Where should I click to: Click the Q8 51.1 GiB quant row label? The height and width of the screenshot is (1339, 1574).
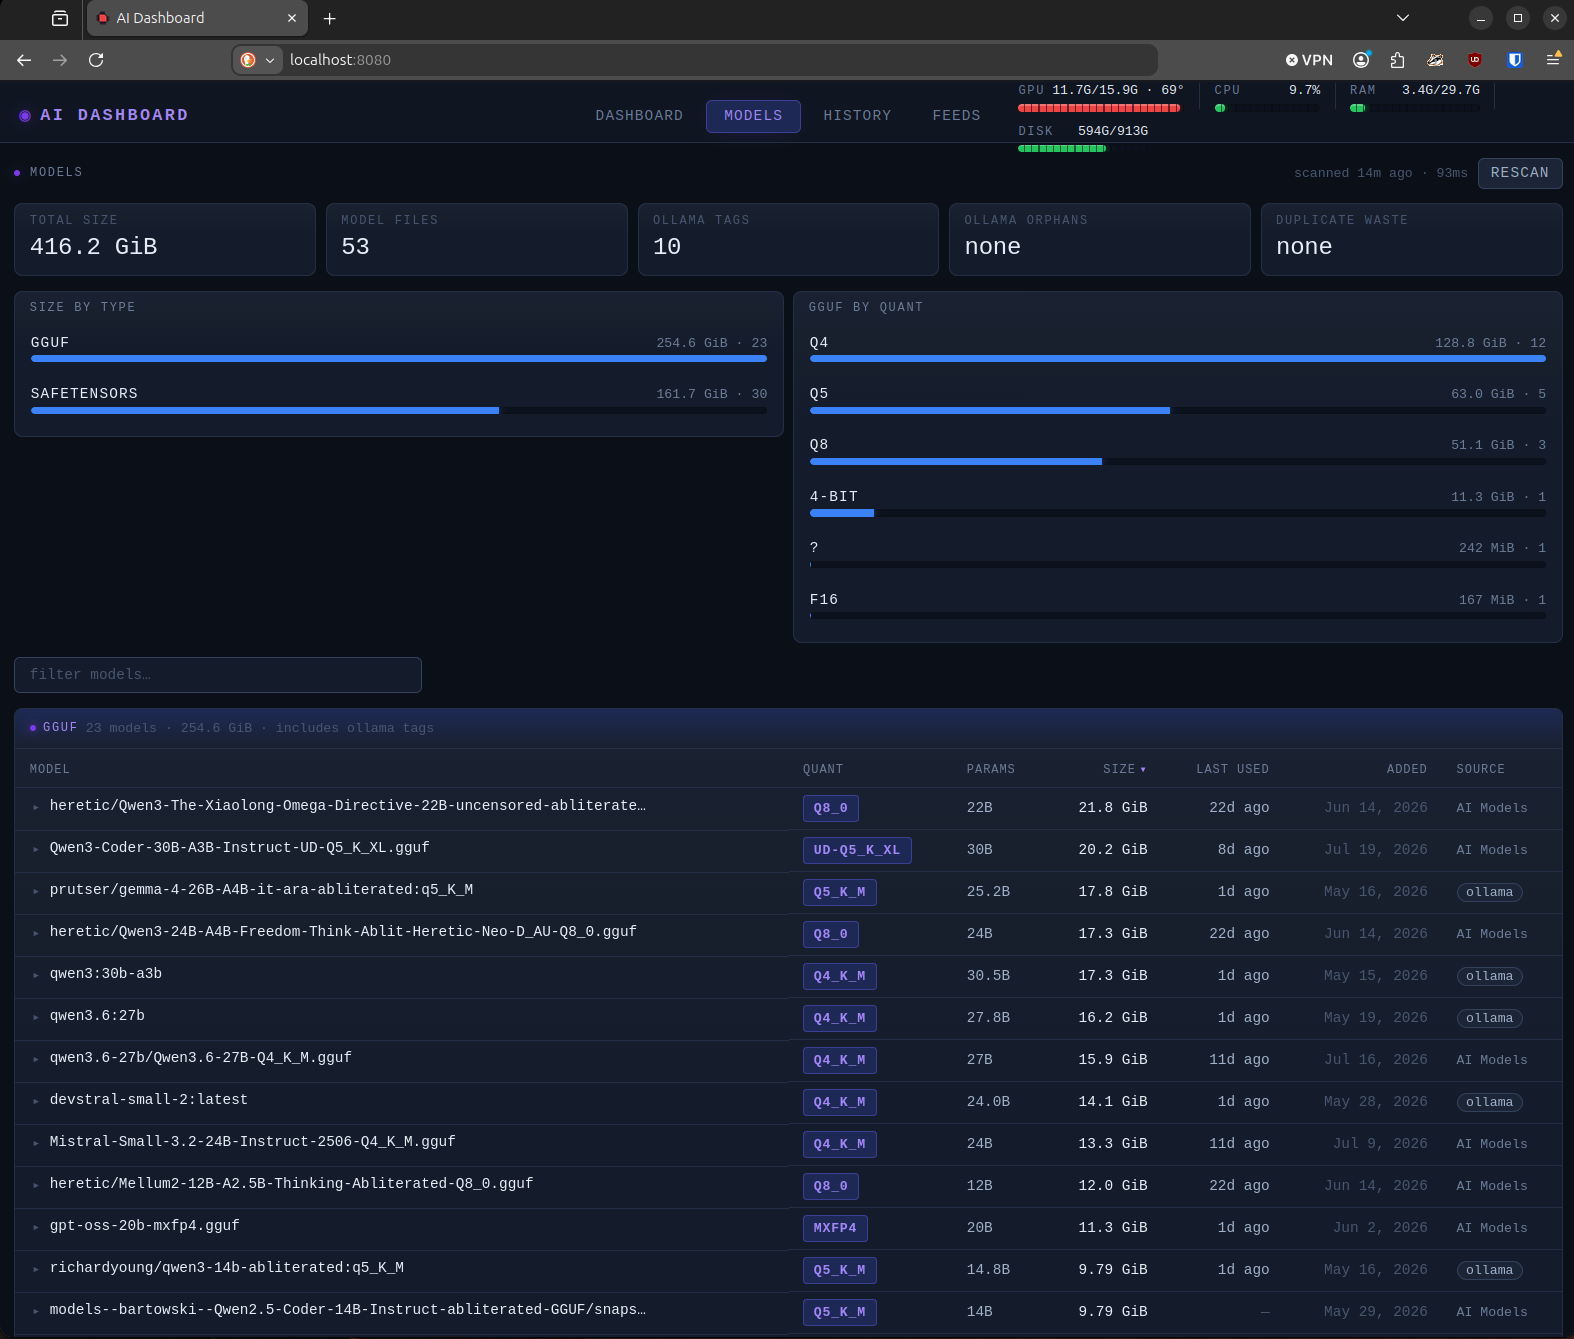pyautogui.click(x=819, y=445)
